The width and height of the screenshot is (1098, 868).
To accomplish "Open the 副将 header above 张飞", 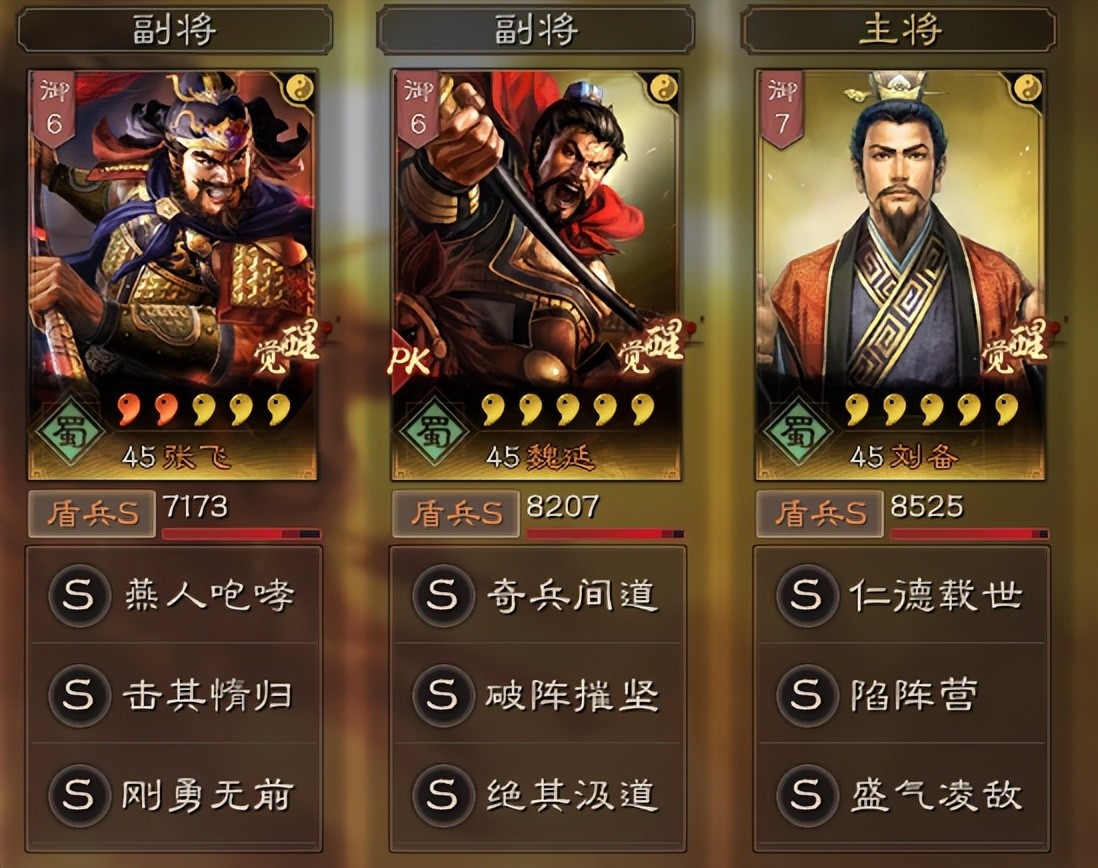I will (x=174, y=29).
